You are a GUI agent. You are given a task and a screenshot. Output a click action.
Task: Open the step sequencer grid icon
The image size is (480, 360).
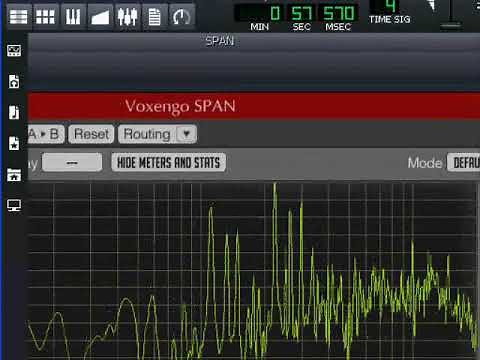(x=45, y=17)
